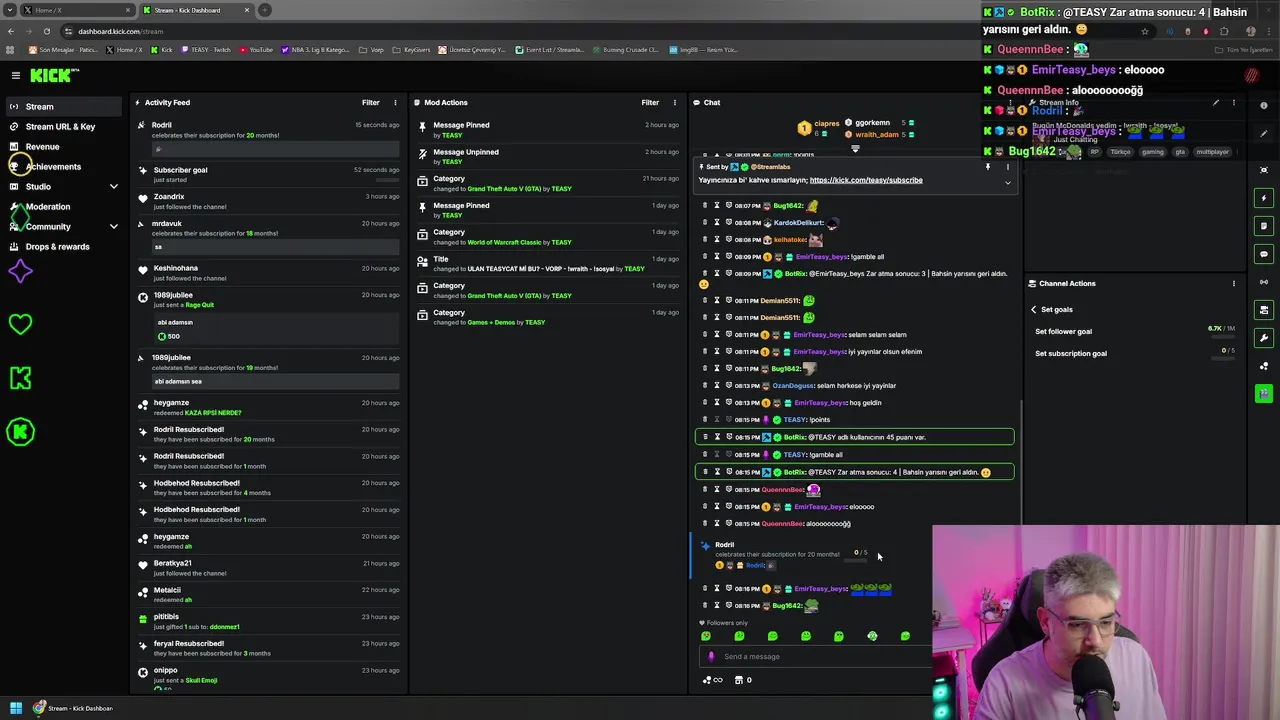This screenshot has height=720, width=1280.
Task: Ban kelhatoke using the shield icon
Action: point(729,239)
